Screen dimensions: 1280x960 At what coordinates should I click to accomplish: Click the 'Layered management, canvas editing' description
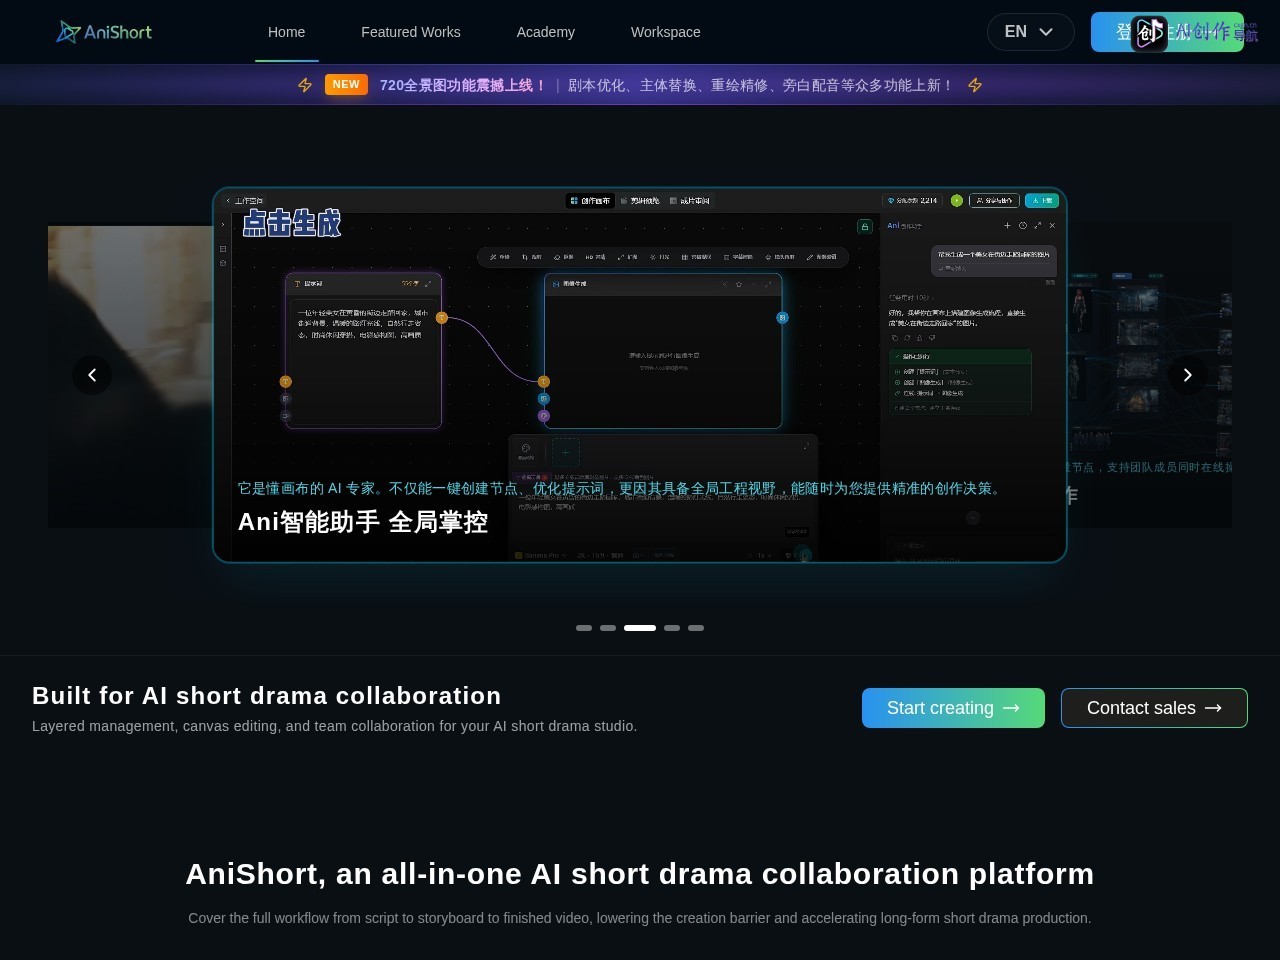coord(334,726)
